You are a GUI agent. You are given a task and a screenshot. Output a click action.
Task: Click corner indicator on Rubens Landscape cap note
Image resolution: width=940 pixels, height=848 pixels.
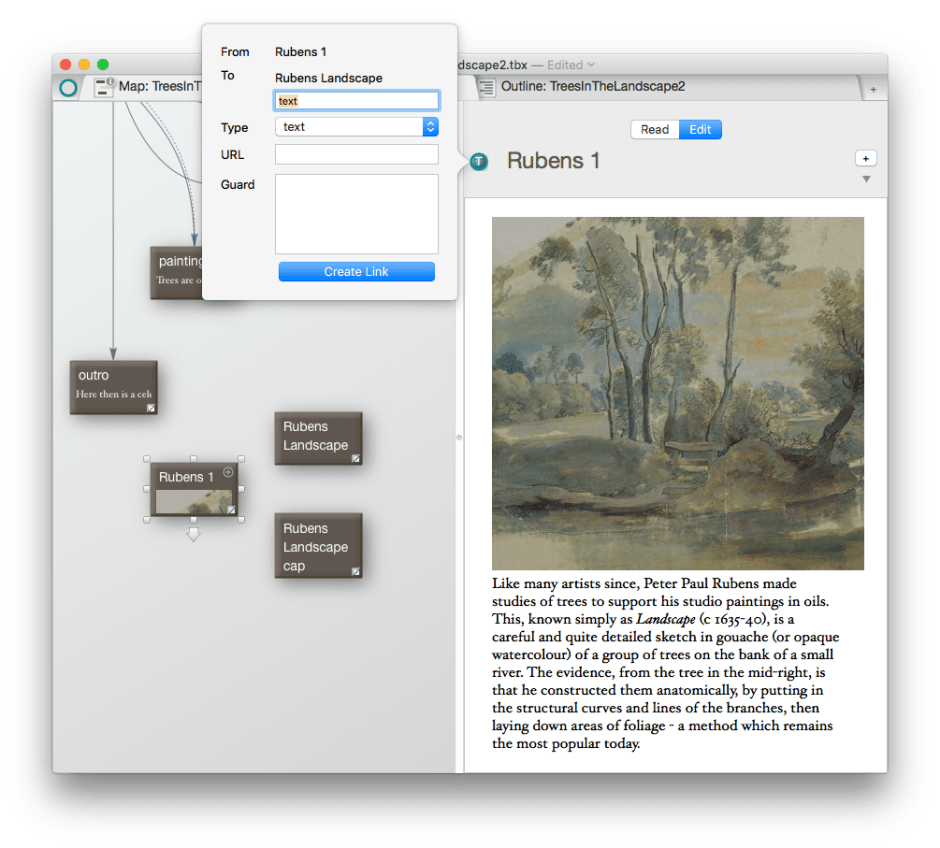pos(354,571)
